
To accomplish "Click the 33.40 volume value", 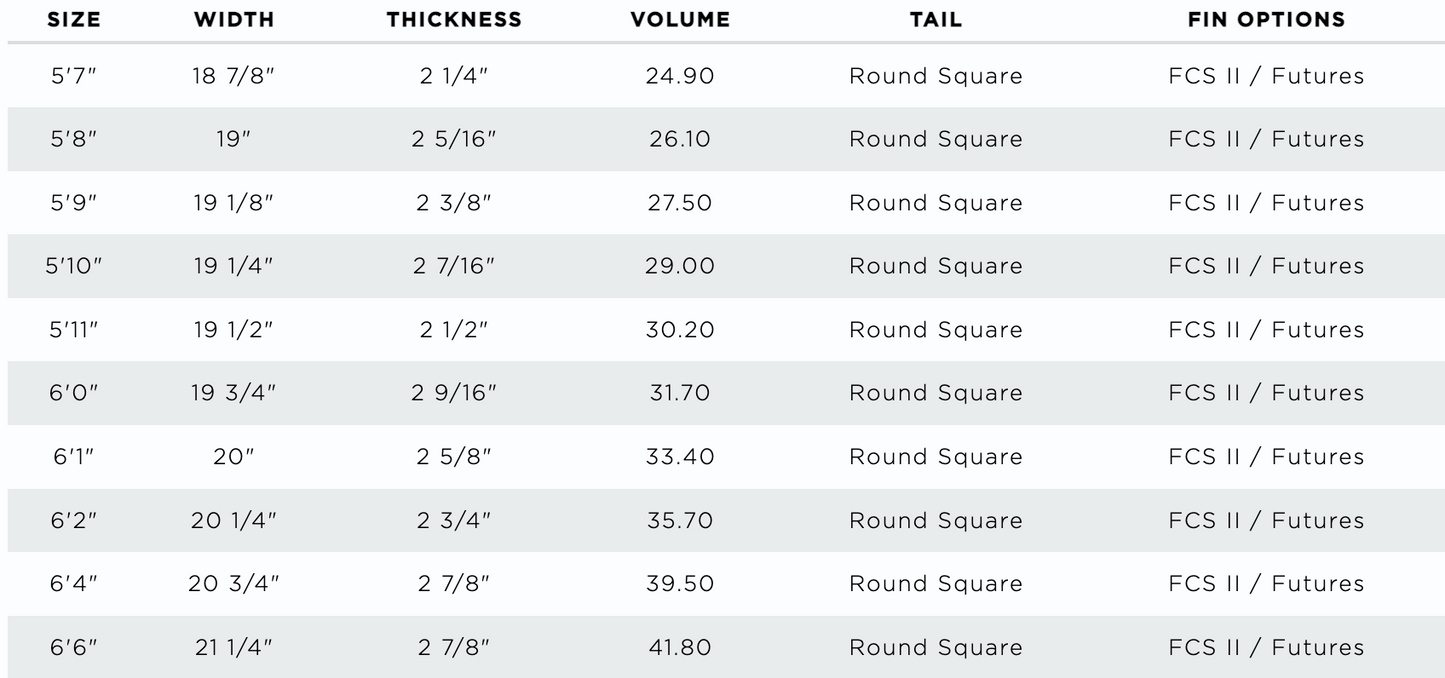I will pyautogui.click(x=680, y=457).
